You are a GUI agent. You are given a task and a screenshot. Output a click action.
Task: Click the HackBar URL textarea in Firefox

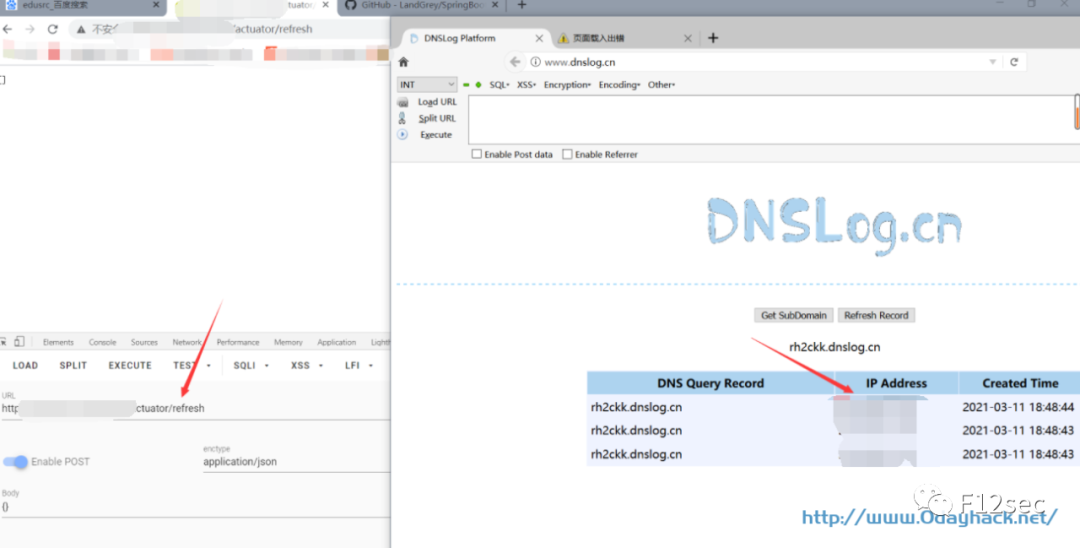point(771,120)
